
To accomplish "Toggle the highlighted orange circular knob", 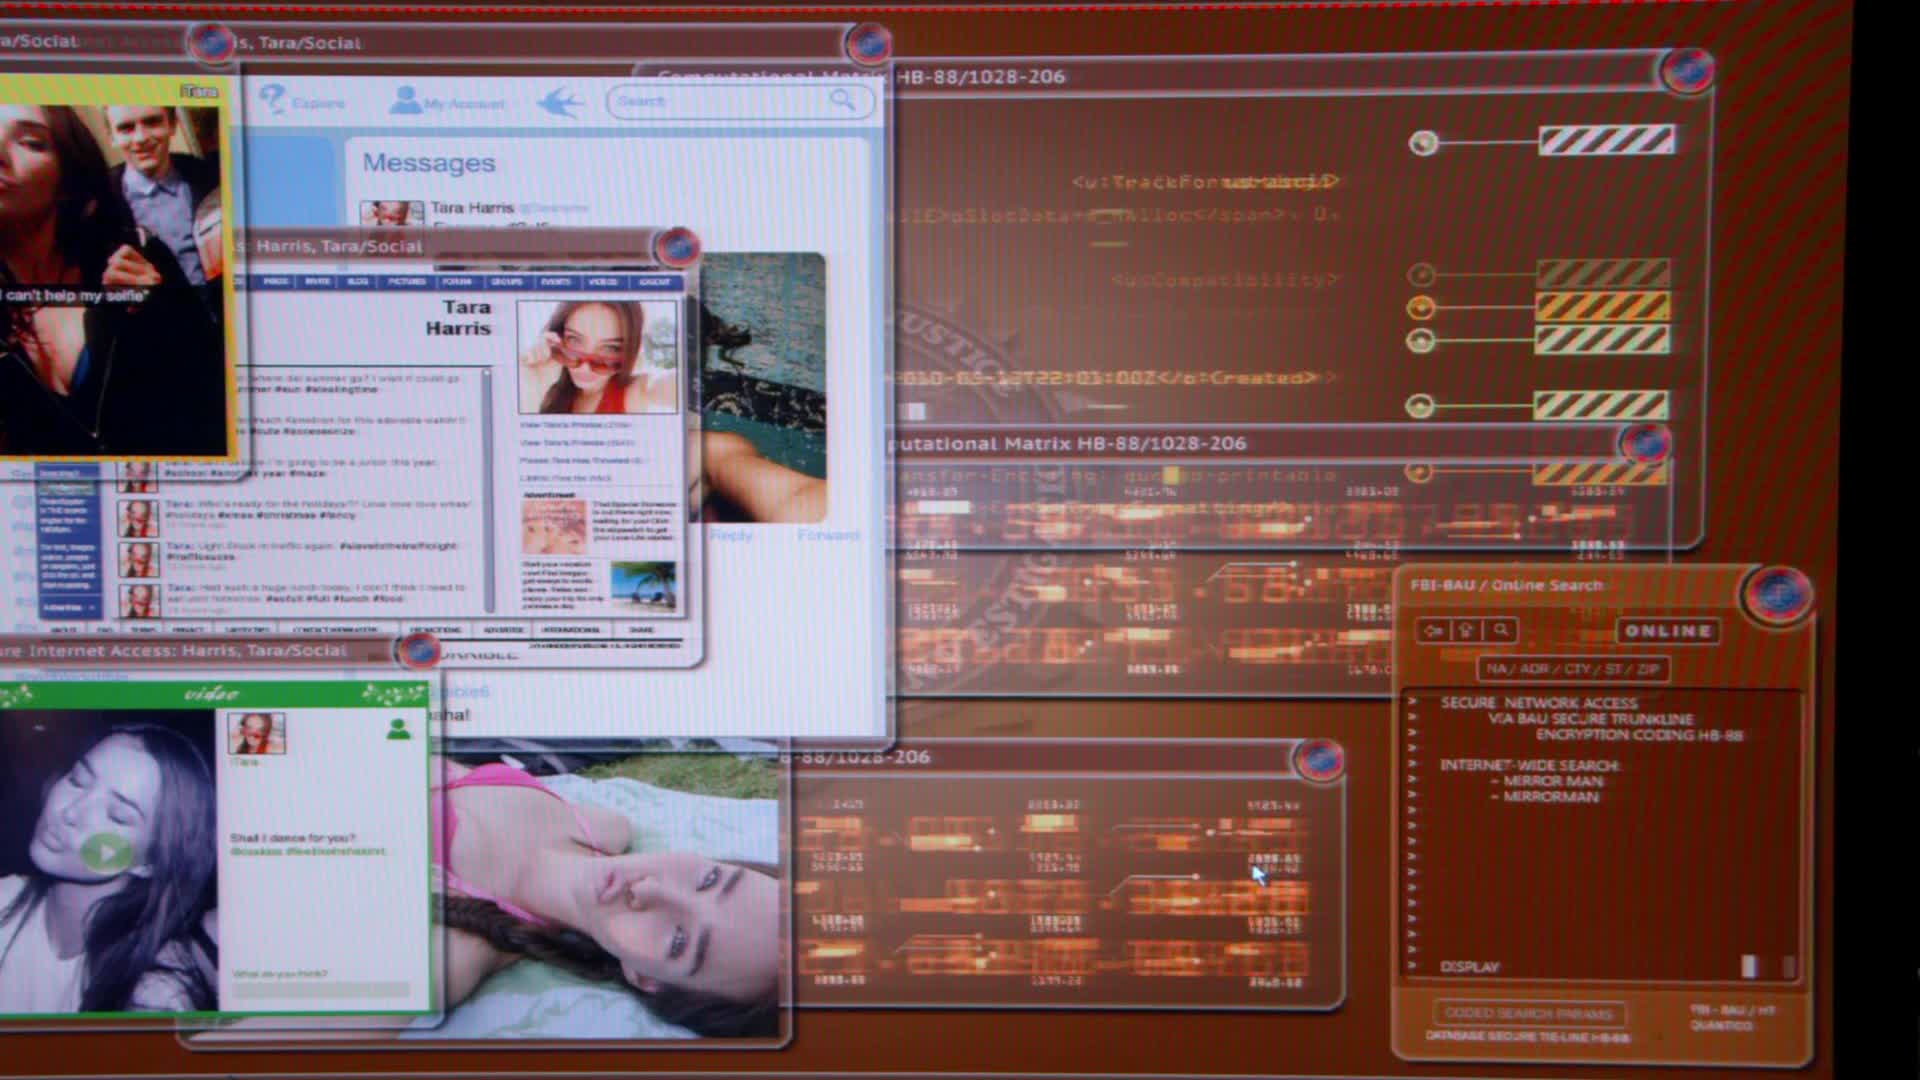I will pyautogui.click(x=1421, y=307).
